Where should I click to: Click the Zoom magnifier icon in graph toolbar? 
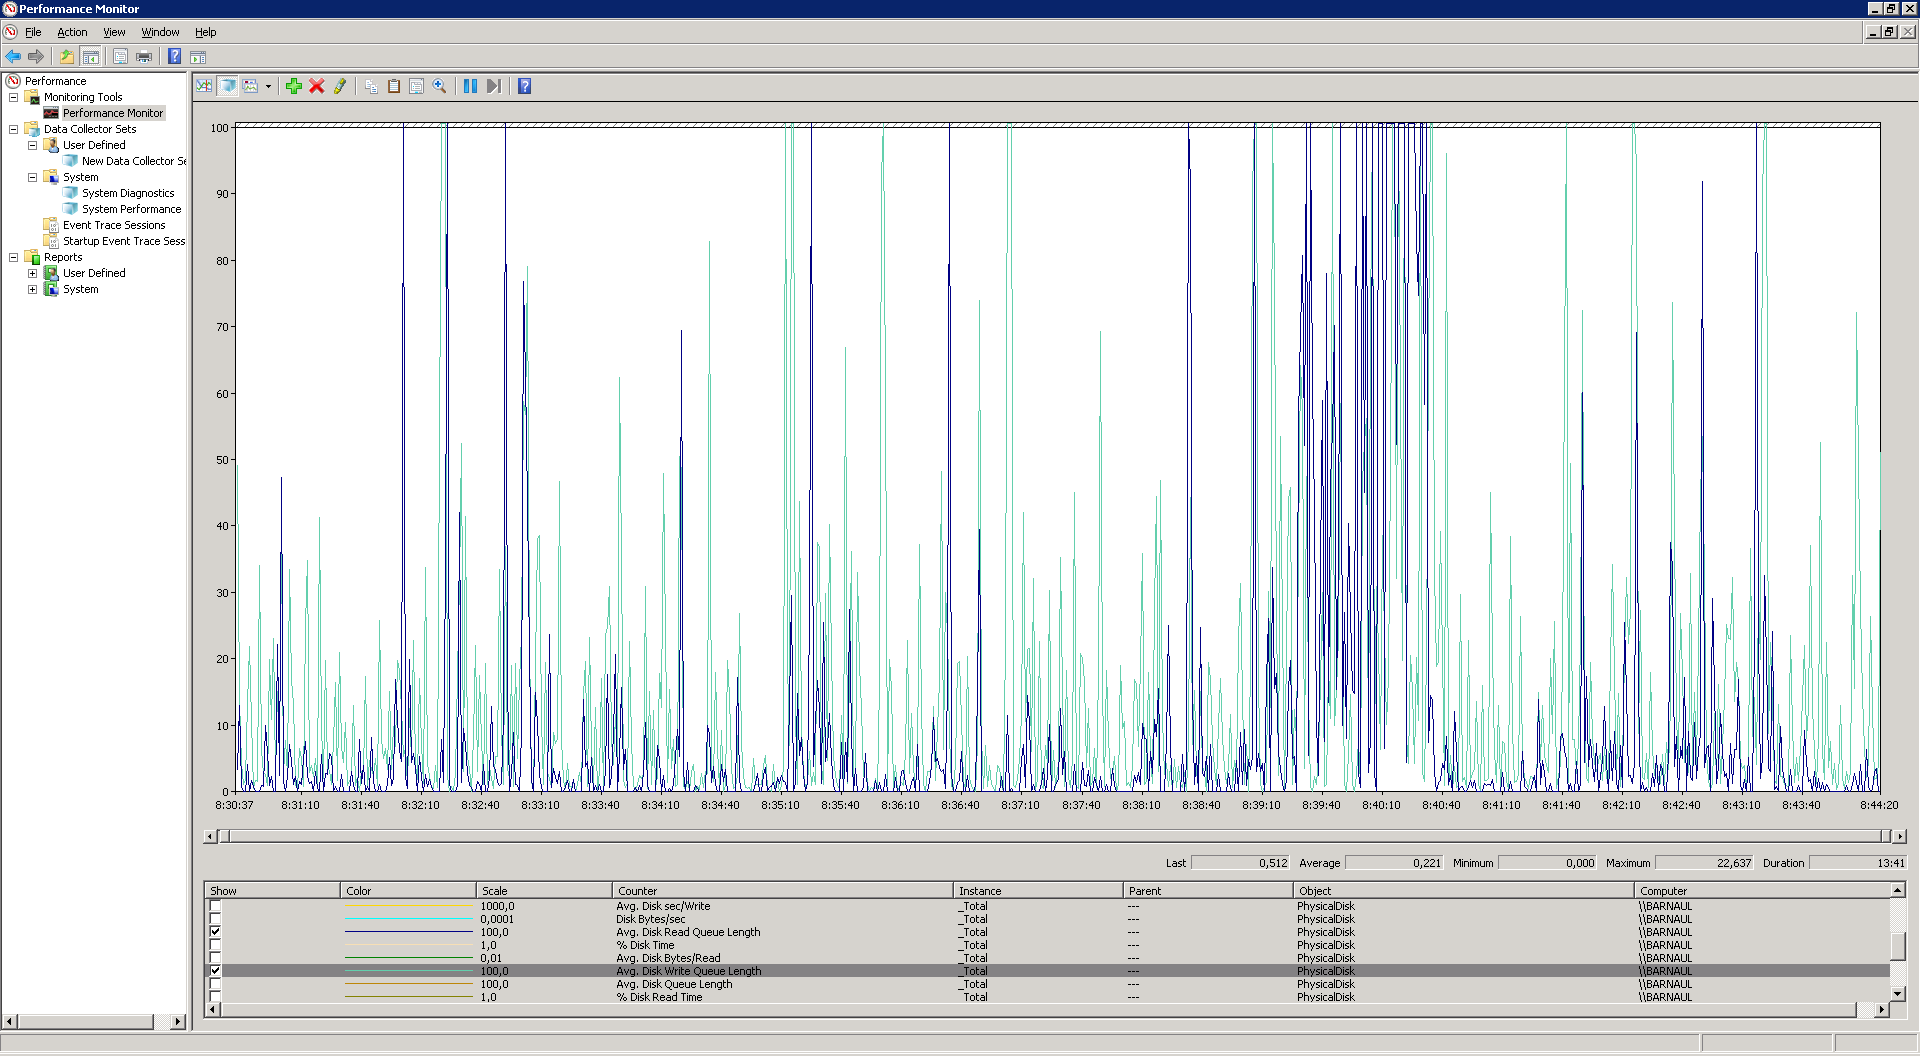pos(439,86)
